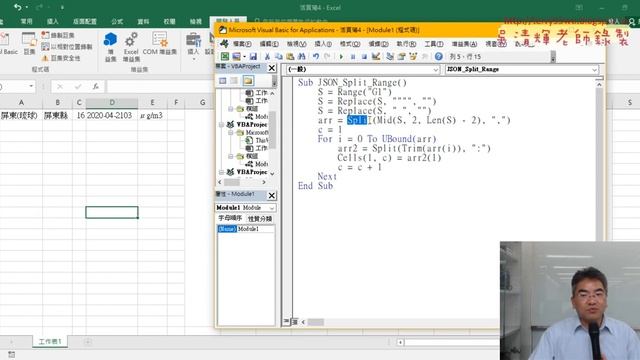640x360 pixels.
Task: Open the VBA 偵錯(D) menu
Action: 378,44
